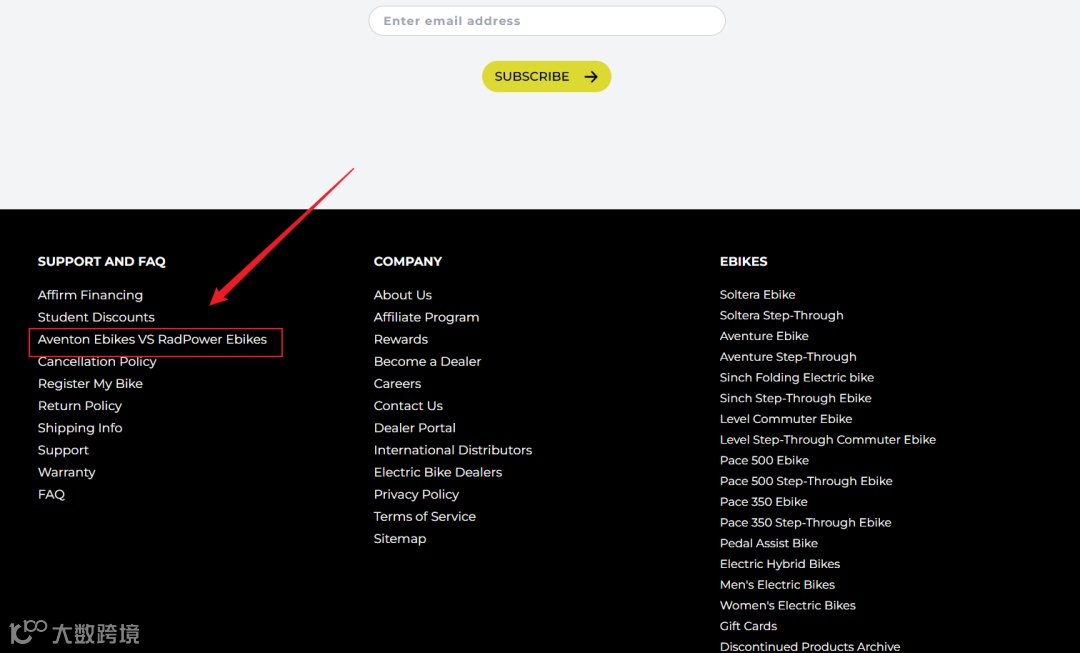Open the Return Policy link
Viewport: 1080px width, 653px height.
tap(80, 406)
